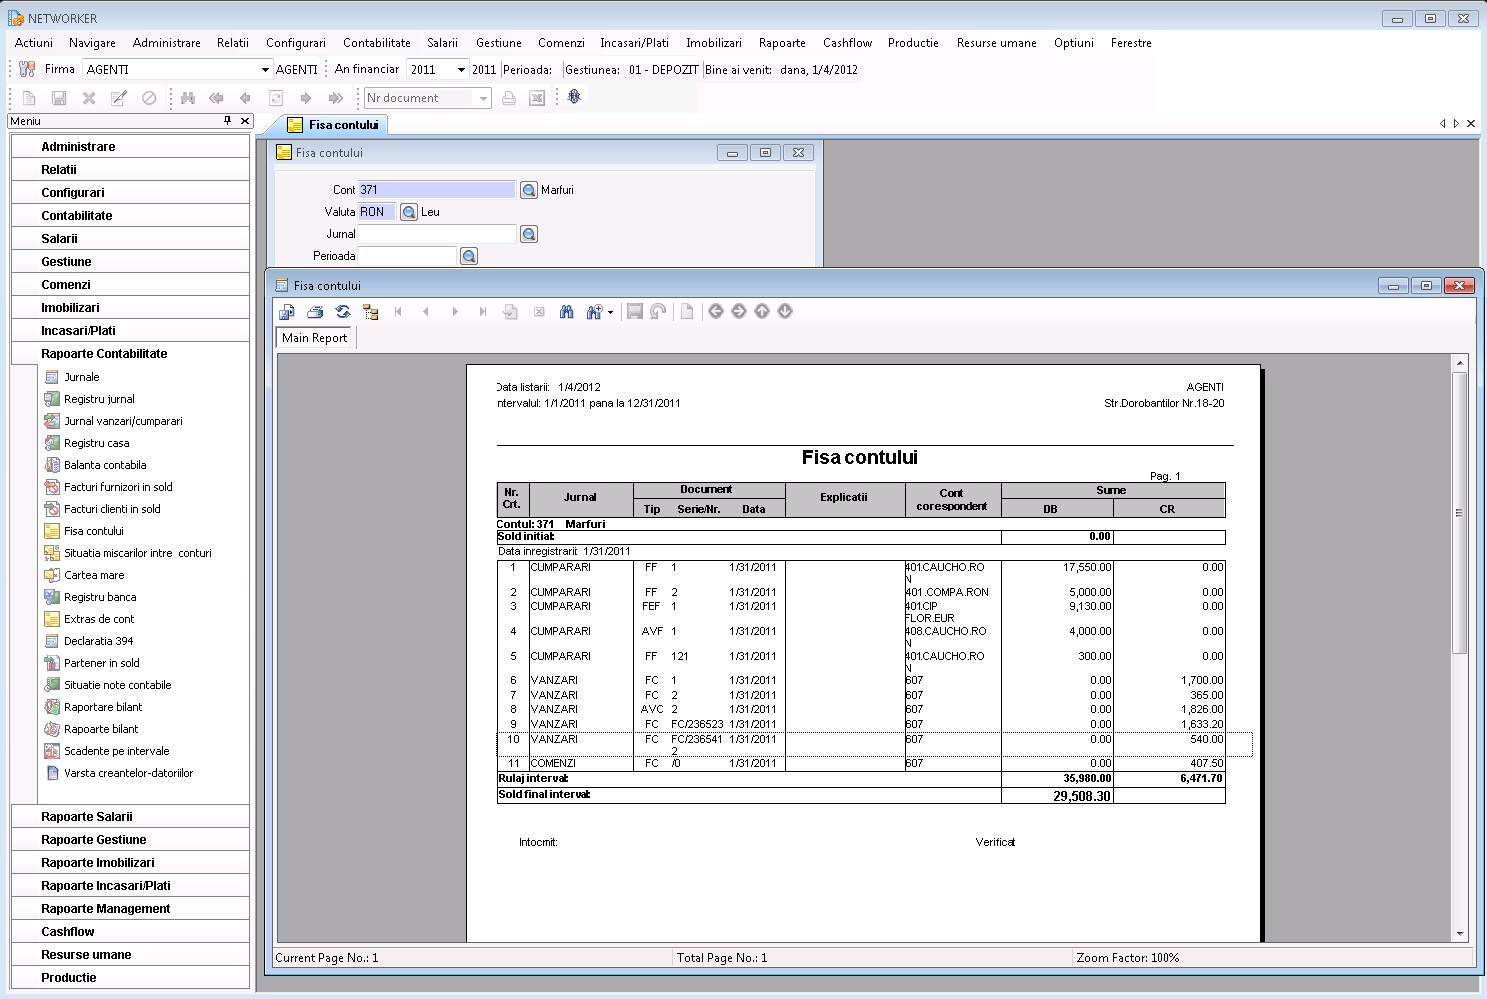Click the magnifier lookup next to Cont field
Screen dimensions: 1487x999
[528, 189]
